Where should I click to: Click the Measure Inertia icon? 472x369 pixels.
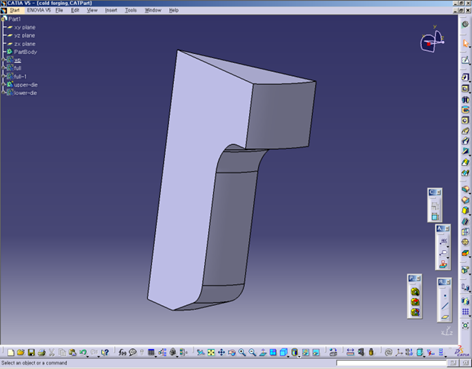pyautogui.click(x=371, y=352)
